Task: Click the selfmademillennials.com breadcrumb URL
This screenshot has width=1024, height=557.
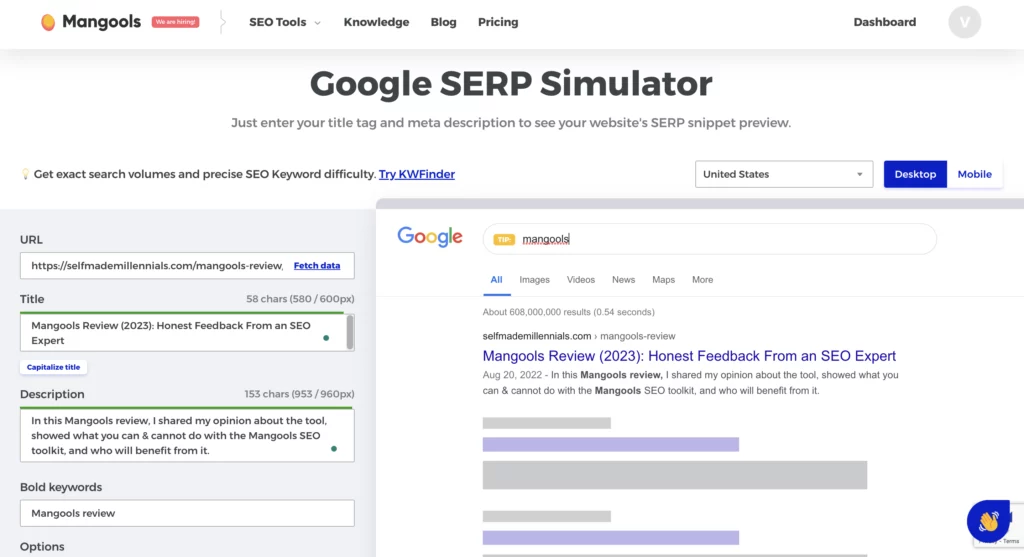Action: tap(579, 336)
